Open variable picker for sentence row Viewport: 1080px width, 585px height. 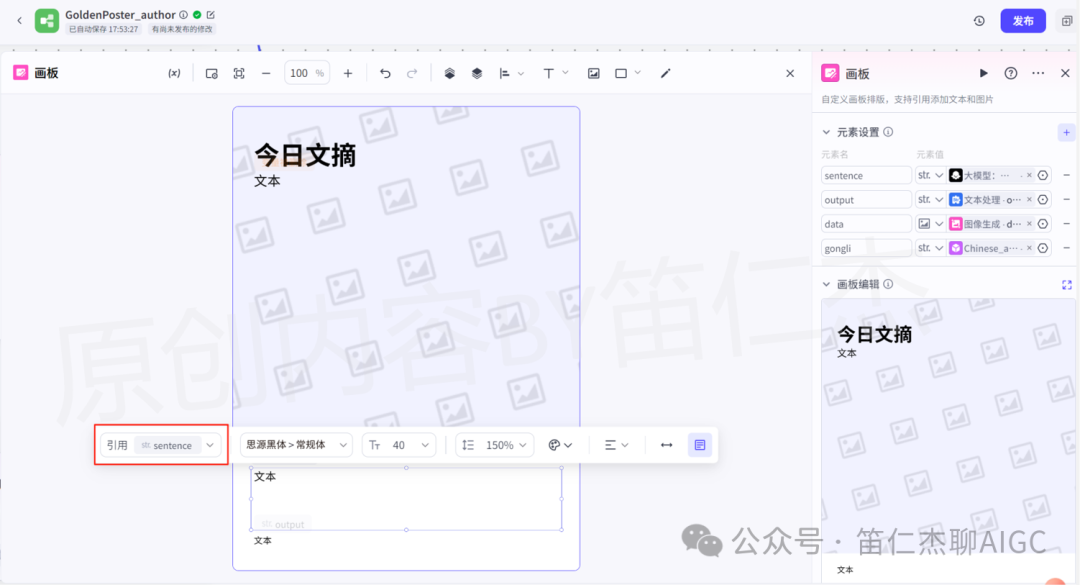[1043, 175]
